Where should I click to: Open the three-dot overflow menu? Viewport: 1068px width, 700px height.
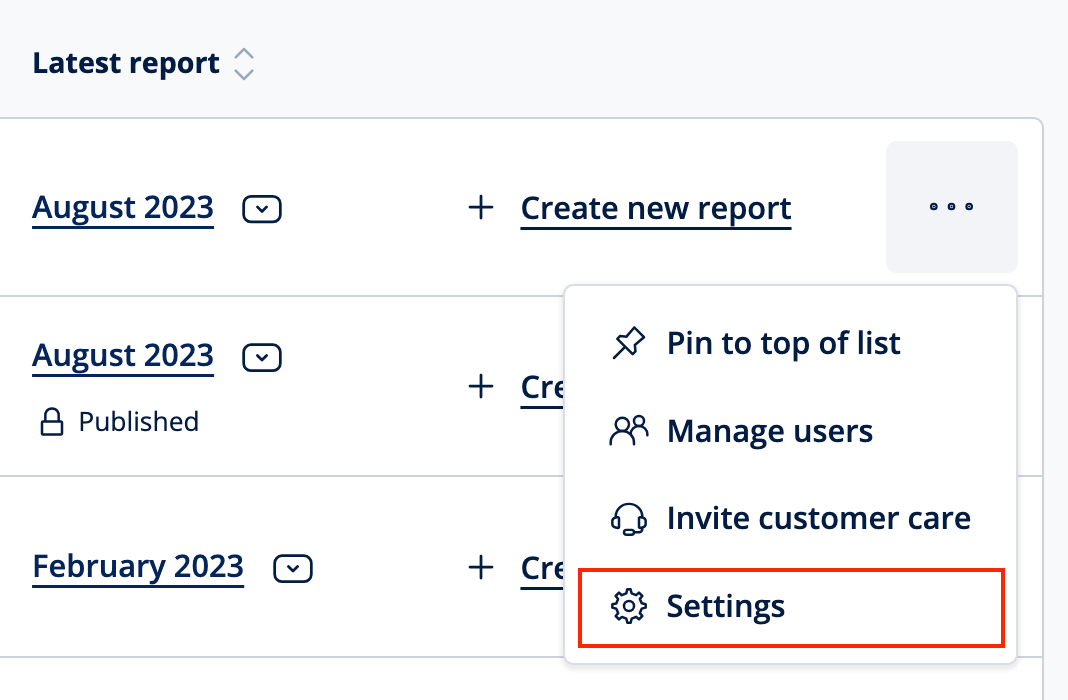951,207
